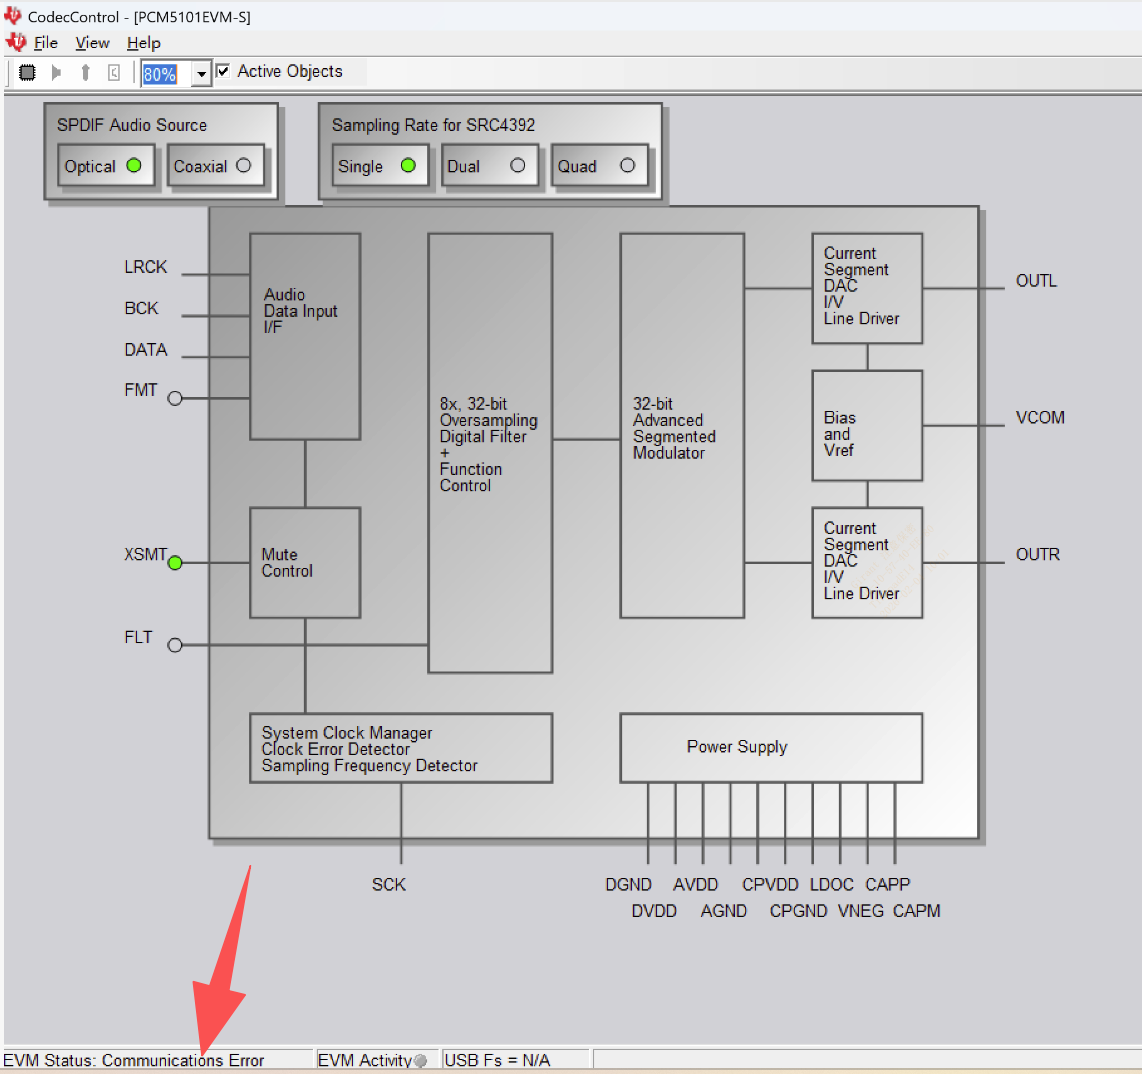
Task: Click the grayed page icon in the toolbar
Action: point(114,73)
